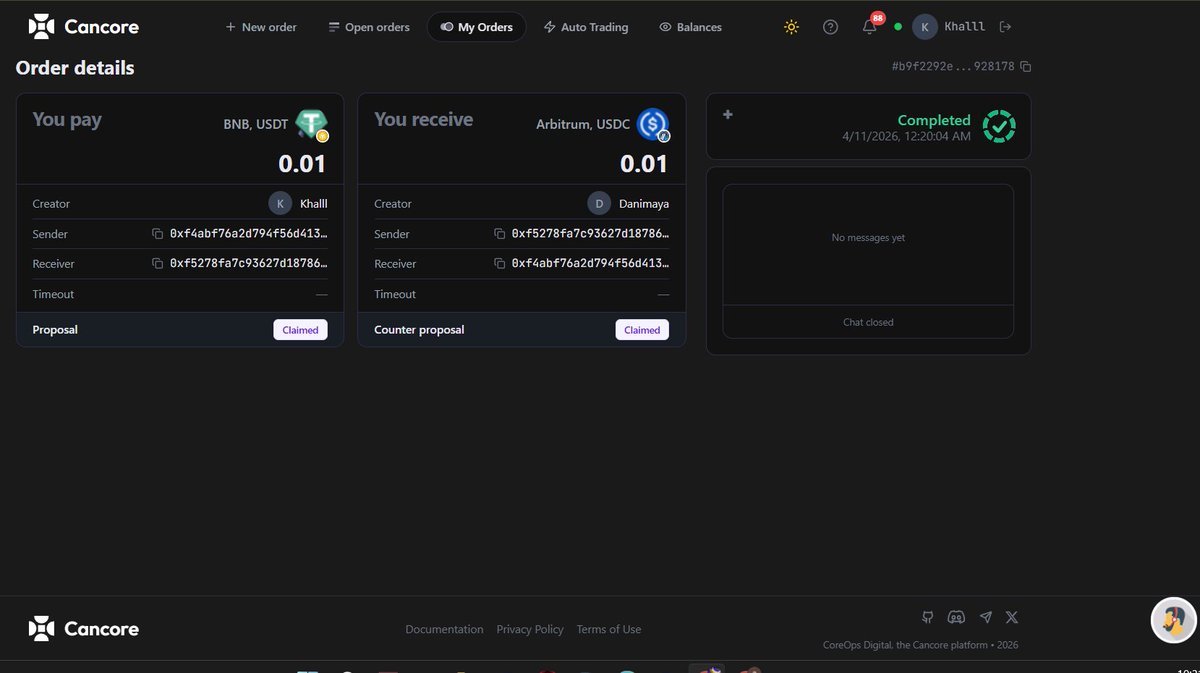The width and height of the screenshot is (1200, 673).
Task: Click creator name Danimaya
Action: click(x=644, y=204)
